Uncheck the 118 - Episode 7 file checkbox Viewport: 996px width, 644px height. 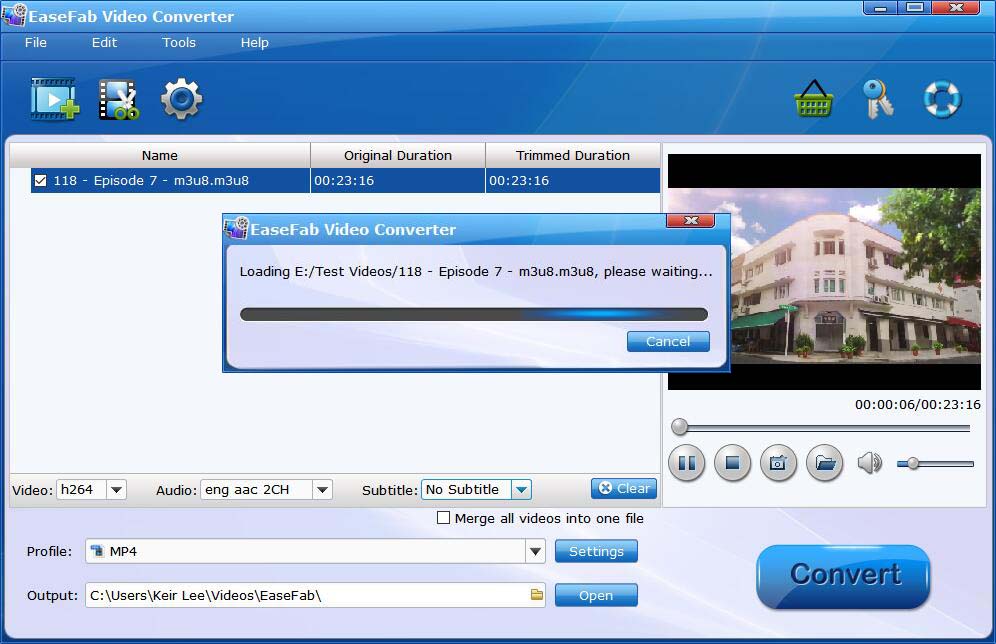click(x=40, y=180)
